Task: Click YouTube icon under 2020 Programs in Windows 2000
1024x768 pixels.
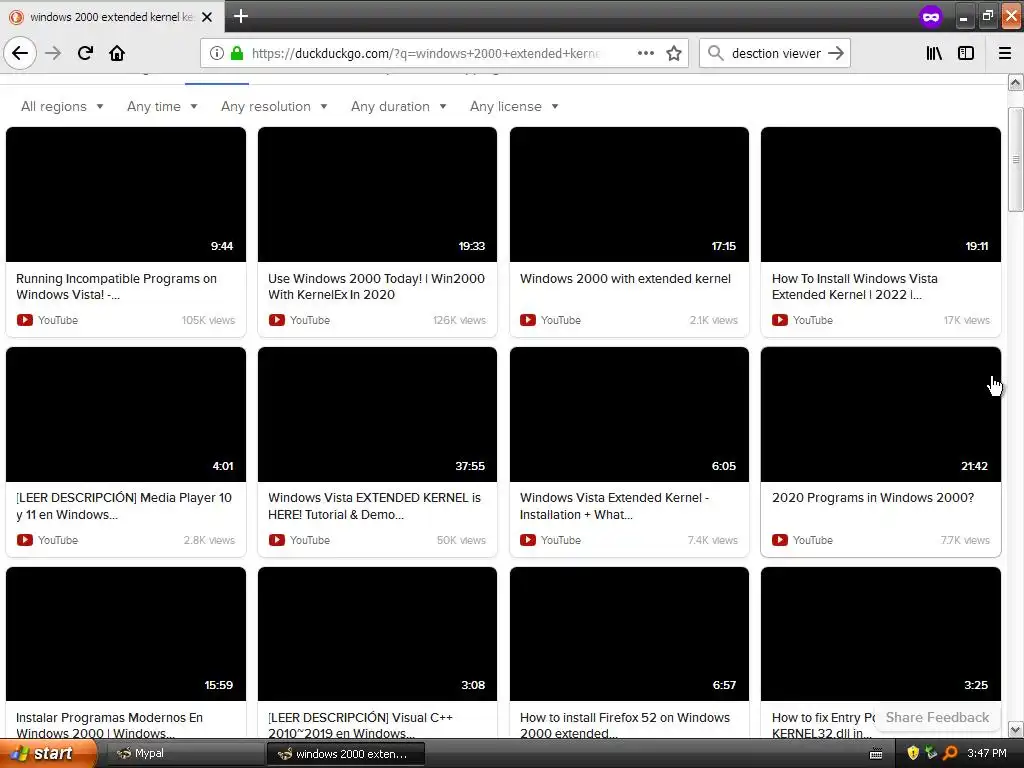Action: click(780, 540)
